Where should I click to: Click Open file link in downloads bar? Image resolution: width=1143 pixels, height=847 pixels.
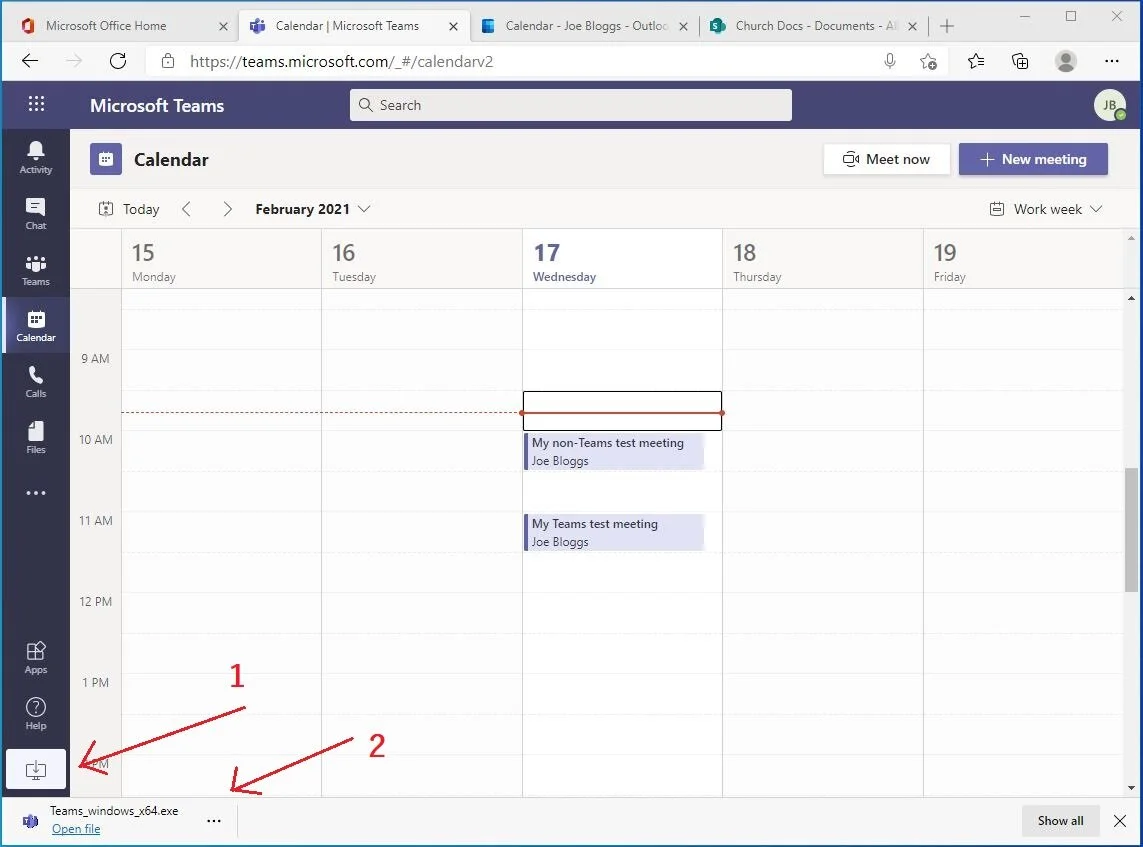[x=76, y=829]
